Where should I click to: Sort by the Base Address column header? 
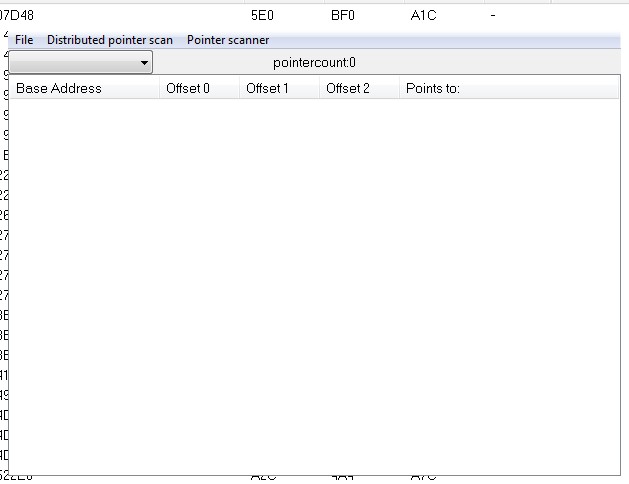(x=59, y=88)
